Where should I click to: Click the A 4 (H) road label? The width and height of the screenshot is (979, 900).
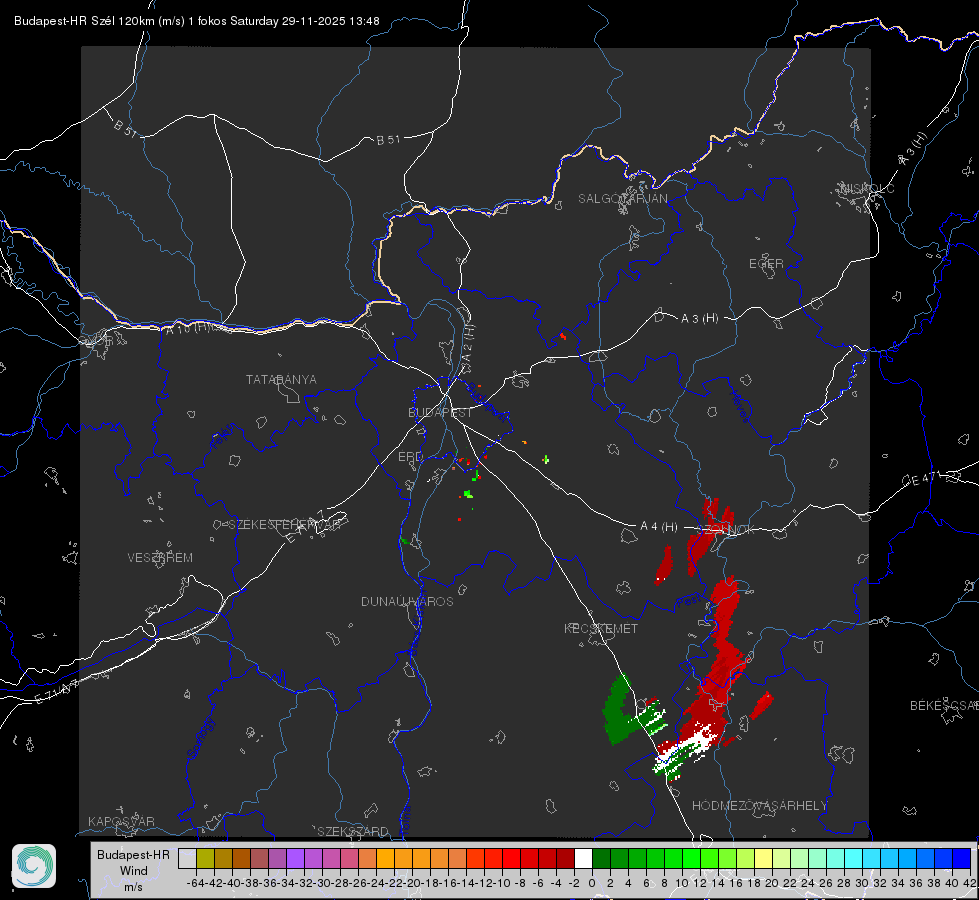coord(659,527)
